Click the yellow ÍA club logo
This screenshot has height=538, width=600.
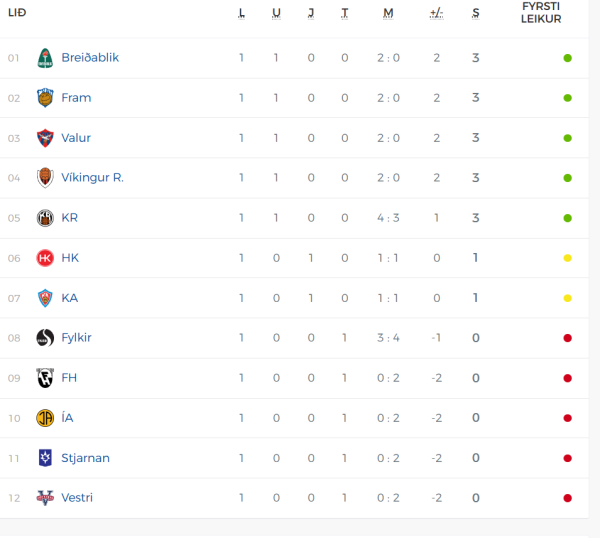[45, 418]
